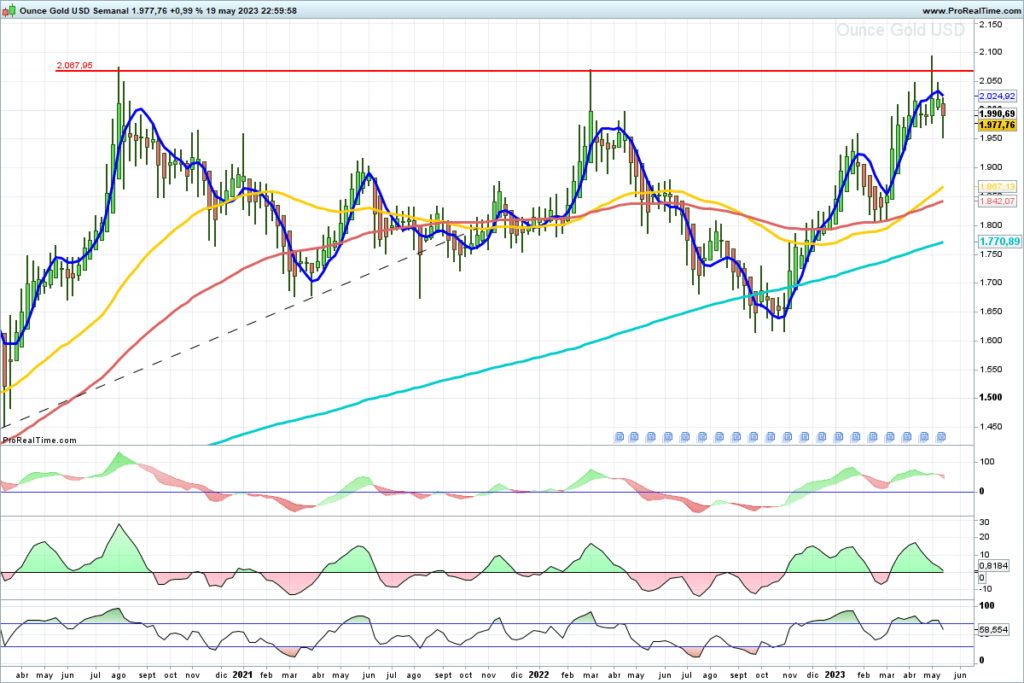Click the '1.600' price axis label
1024x683 pixels.
click(991, 340)
